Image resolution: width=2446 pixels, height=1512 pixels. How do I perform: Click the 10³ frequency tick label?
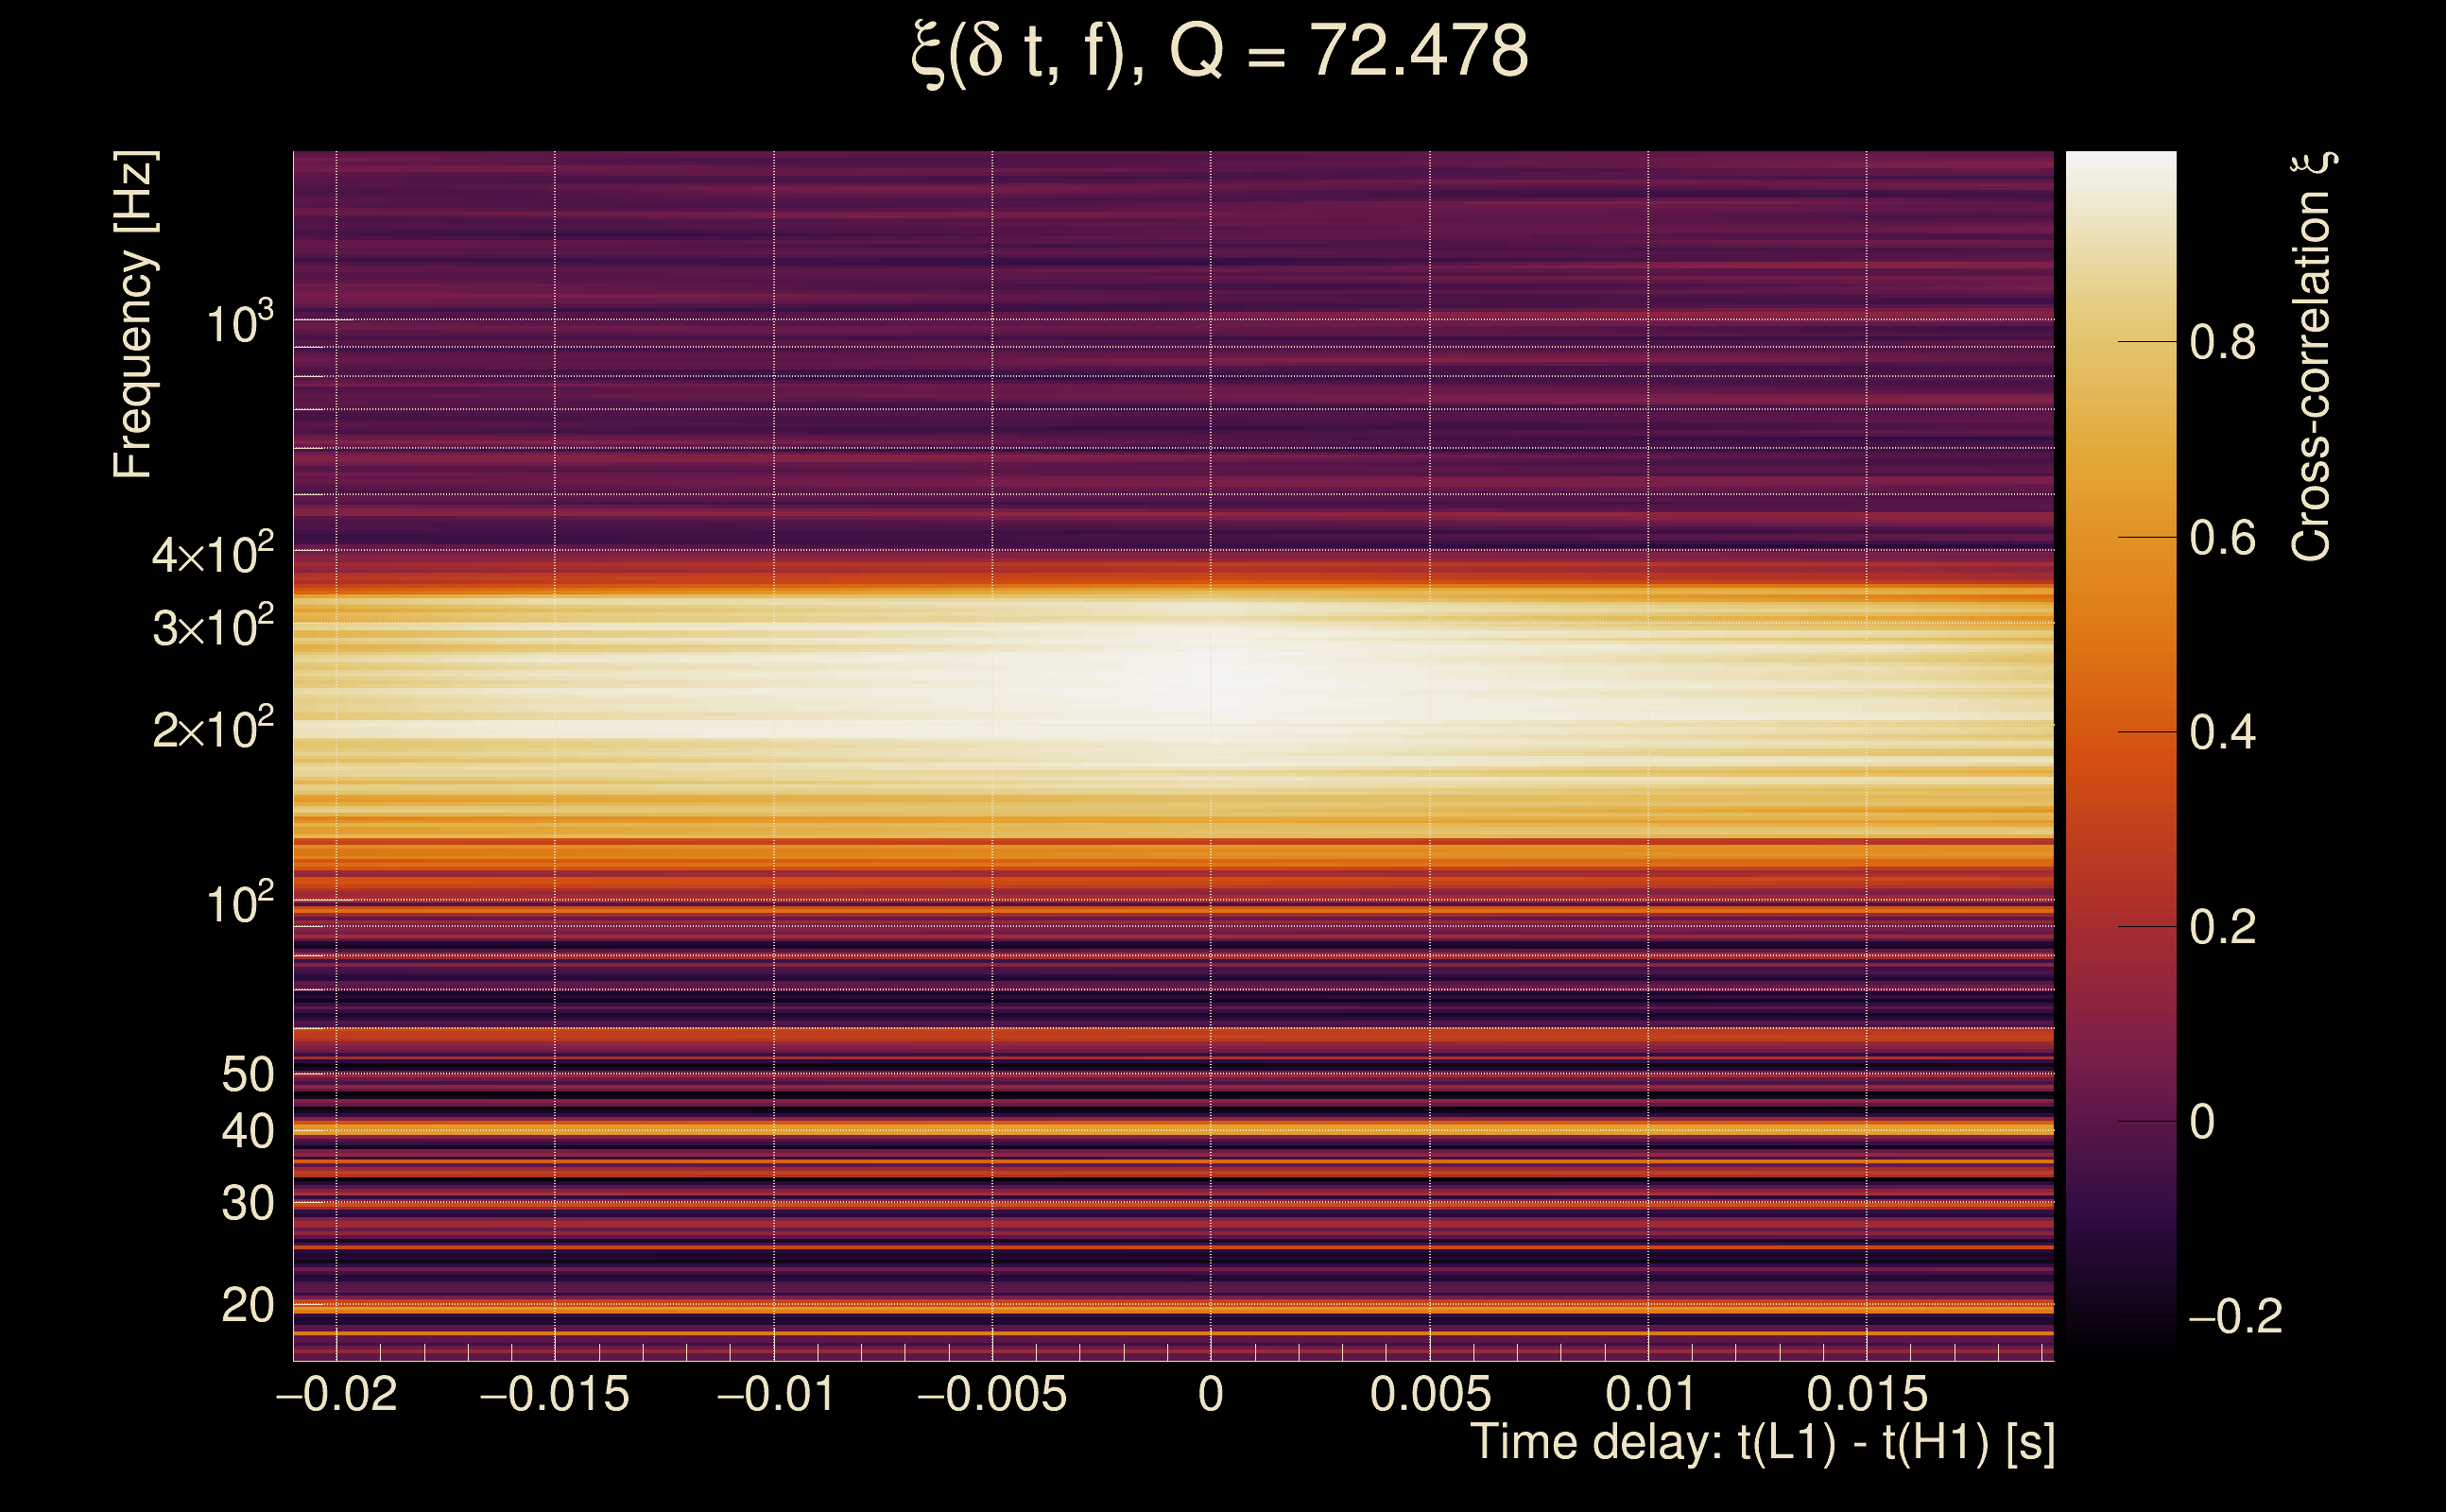(x=239, y=324)
